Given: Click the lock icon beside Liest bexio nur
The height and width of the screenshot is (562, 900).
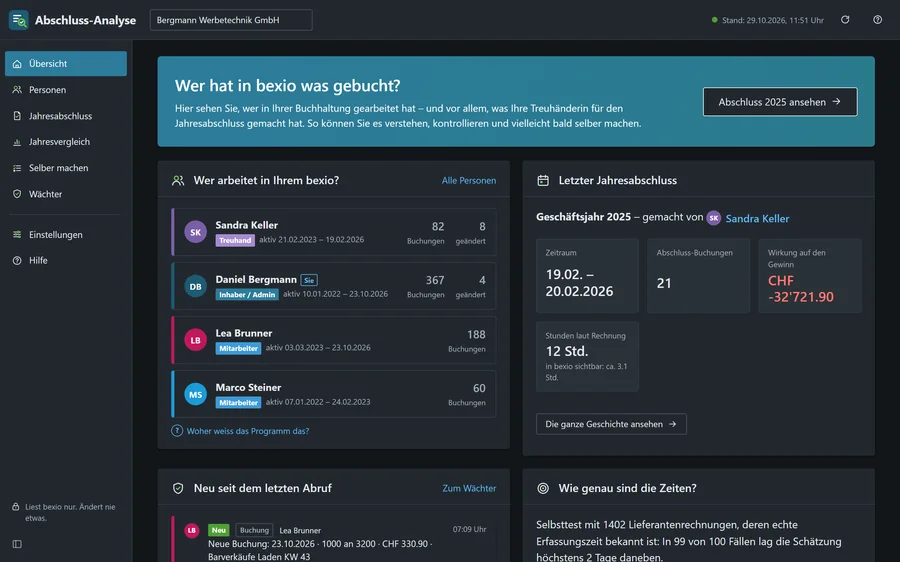Looking at the screenshot, I should (x=16, y=507).
